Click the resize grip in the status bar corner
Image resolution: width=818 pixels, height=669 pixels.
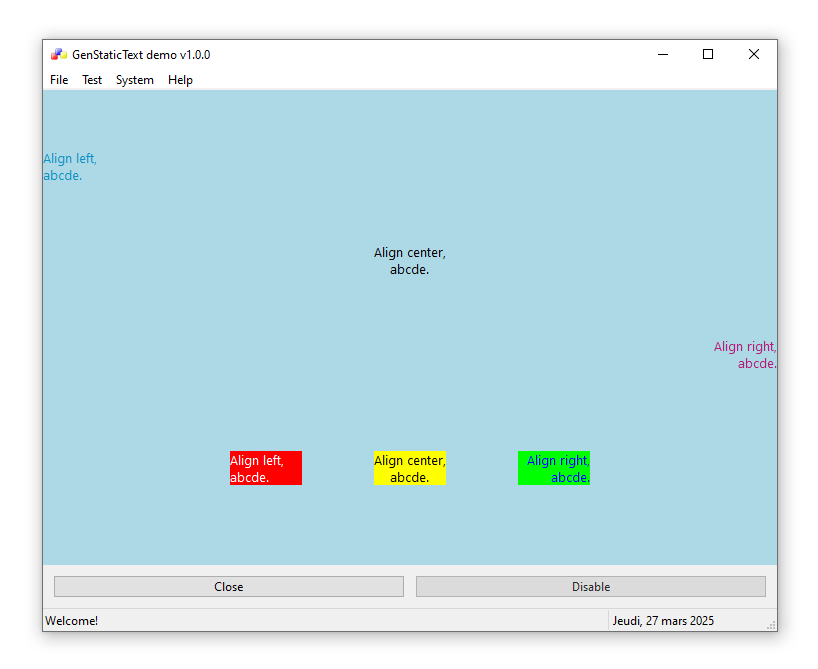click(771, 625)
